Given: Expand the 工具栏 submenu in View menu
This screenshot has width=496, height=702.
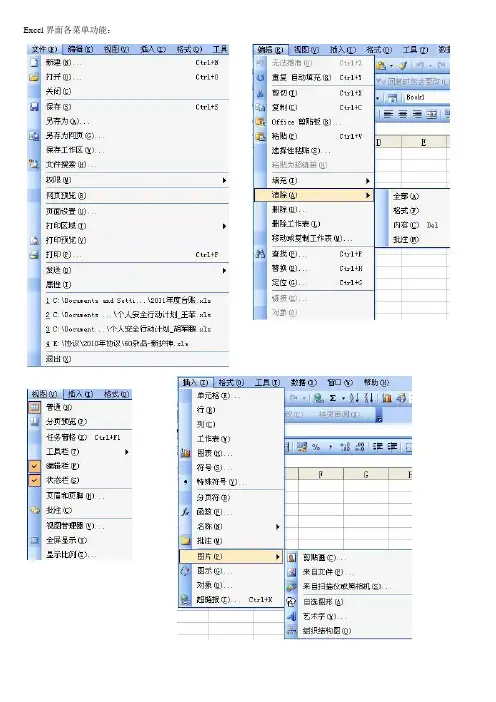Looking at the screenshot, I should click(x=127, y=452).
